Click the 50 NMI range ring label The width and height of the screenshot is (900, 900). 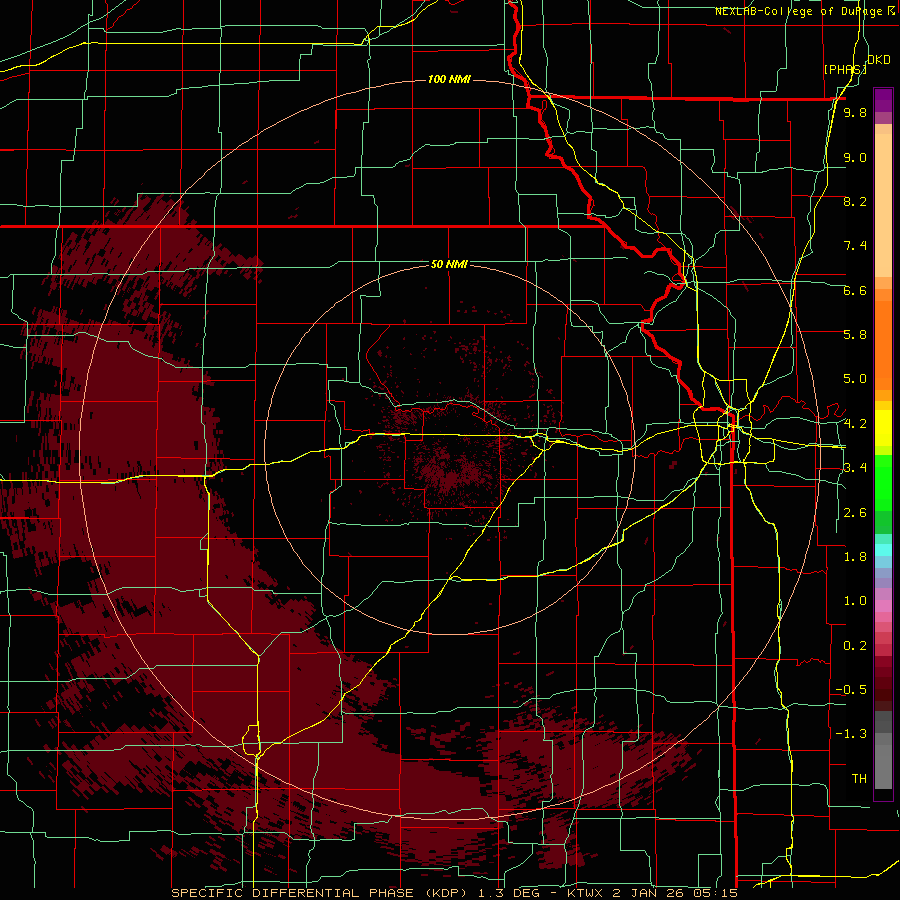449,264
